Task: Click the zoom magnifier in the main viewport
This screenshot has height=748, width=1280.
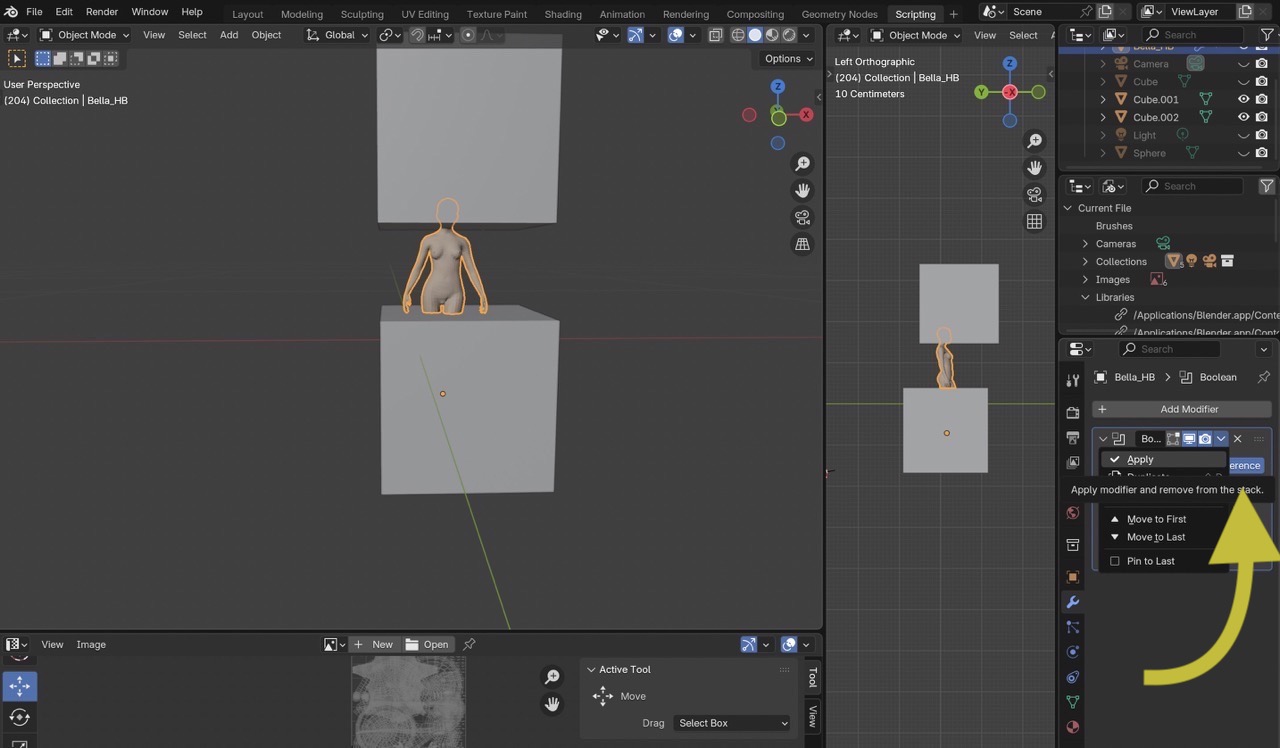Action: tap(802, 164)
